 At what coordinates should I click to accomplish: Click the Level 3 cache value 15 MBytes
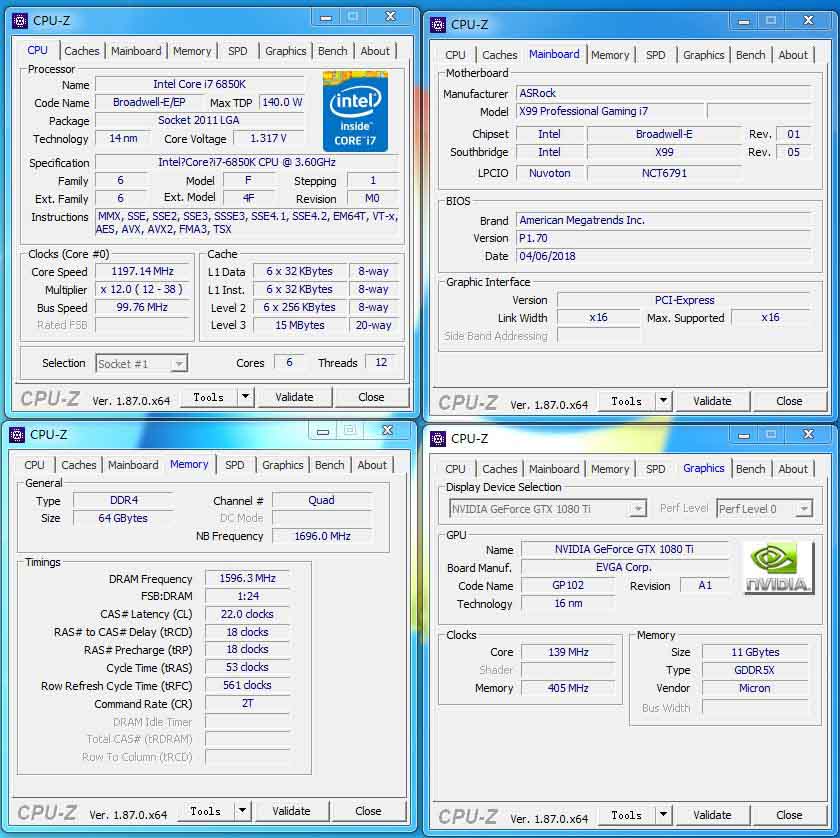[299, 325]
